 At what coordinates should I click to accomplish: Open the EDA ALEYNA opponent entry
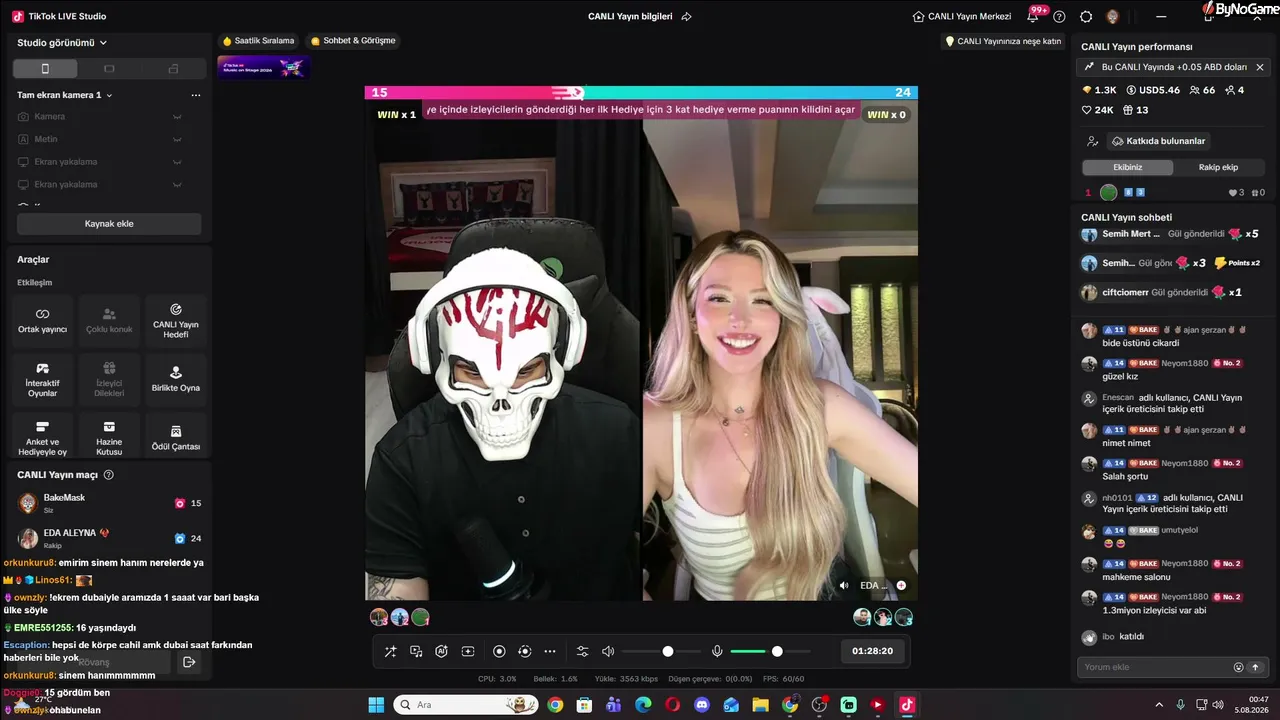point(109,538)
